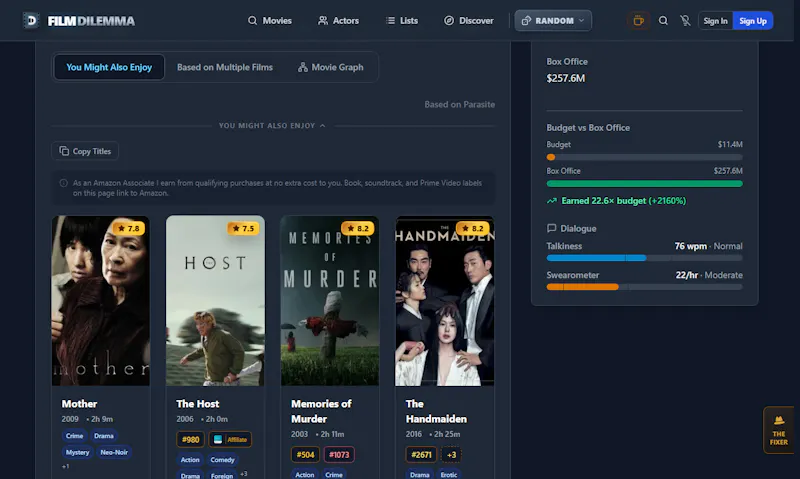Click the 76 wpm talkiness value
The height and width of the screenshot is (479, 800).
pyautogui.click(x=690, y=246)
